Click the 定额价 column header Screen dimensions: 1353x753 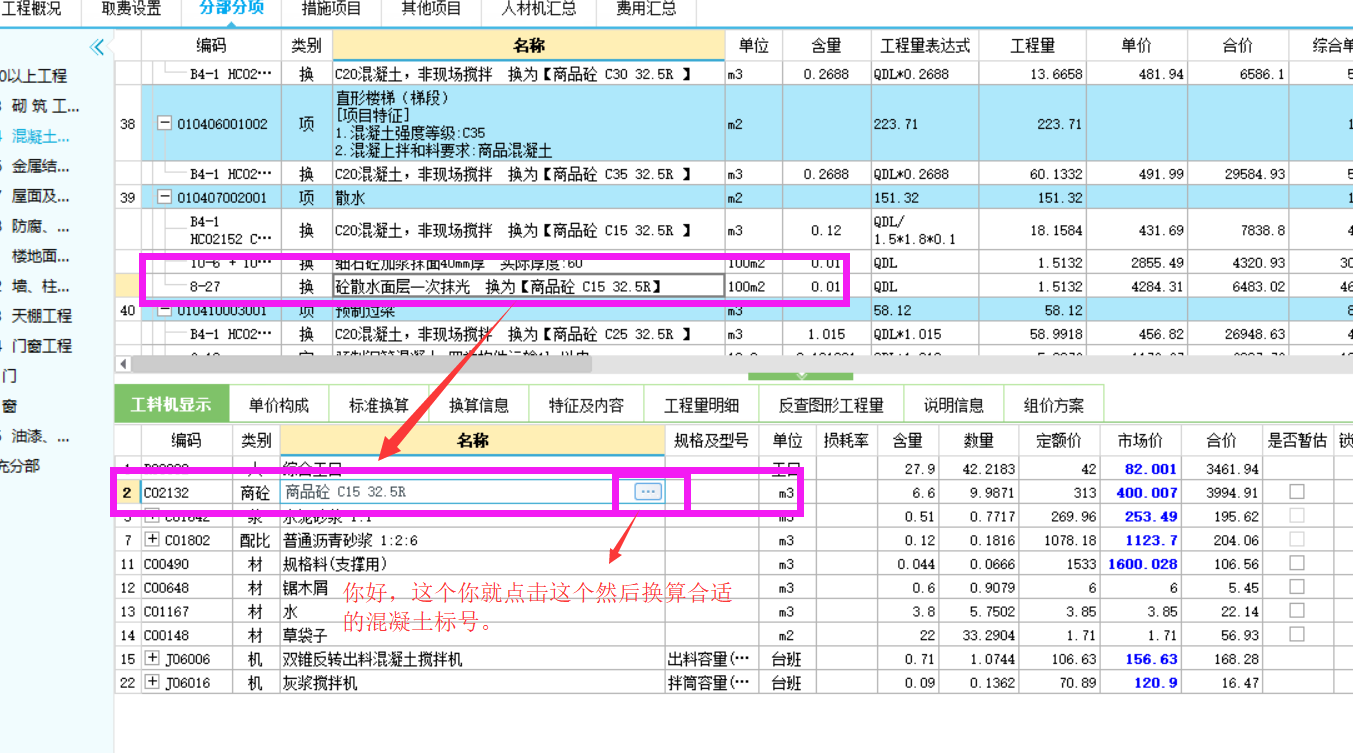click(x=1059, y=441)
